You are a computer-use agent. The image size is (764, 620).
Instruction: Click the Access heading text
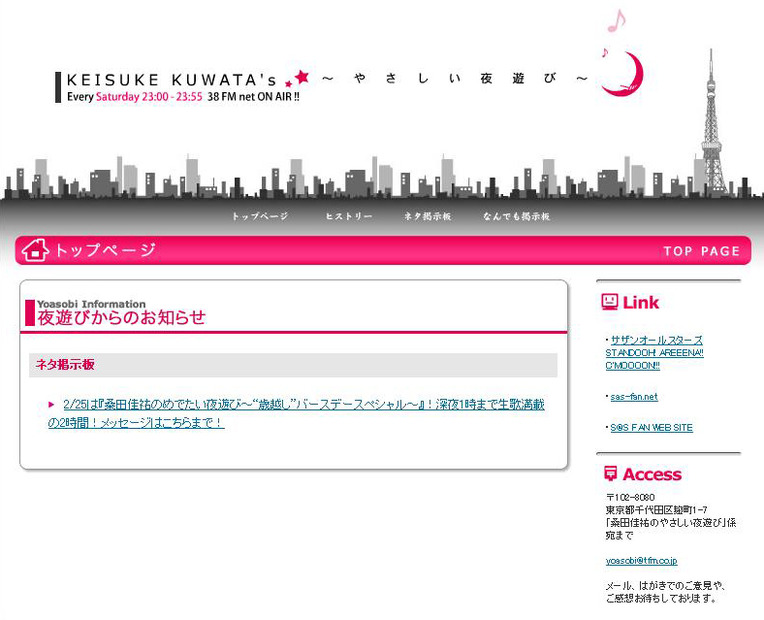[x=652, y=474]
